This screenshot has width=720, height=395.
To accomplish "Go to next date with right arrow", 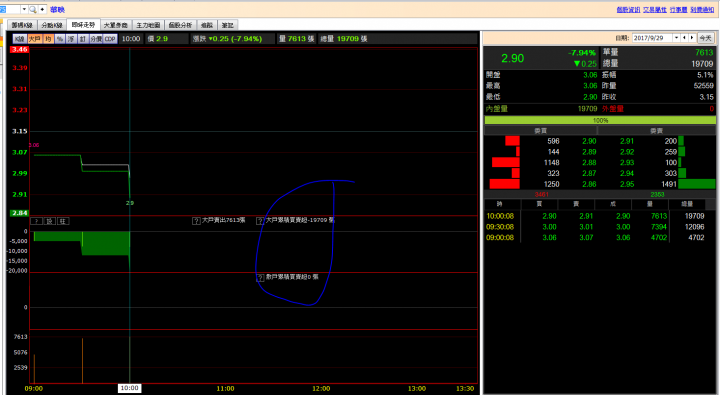I will point(692,38).
